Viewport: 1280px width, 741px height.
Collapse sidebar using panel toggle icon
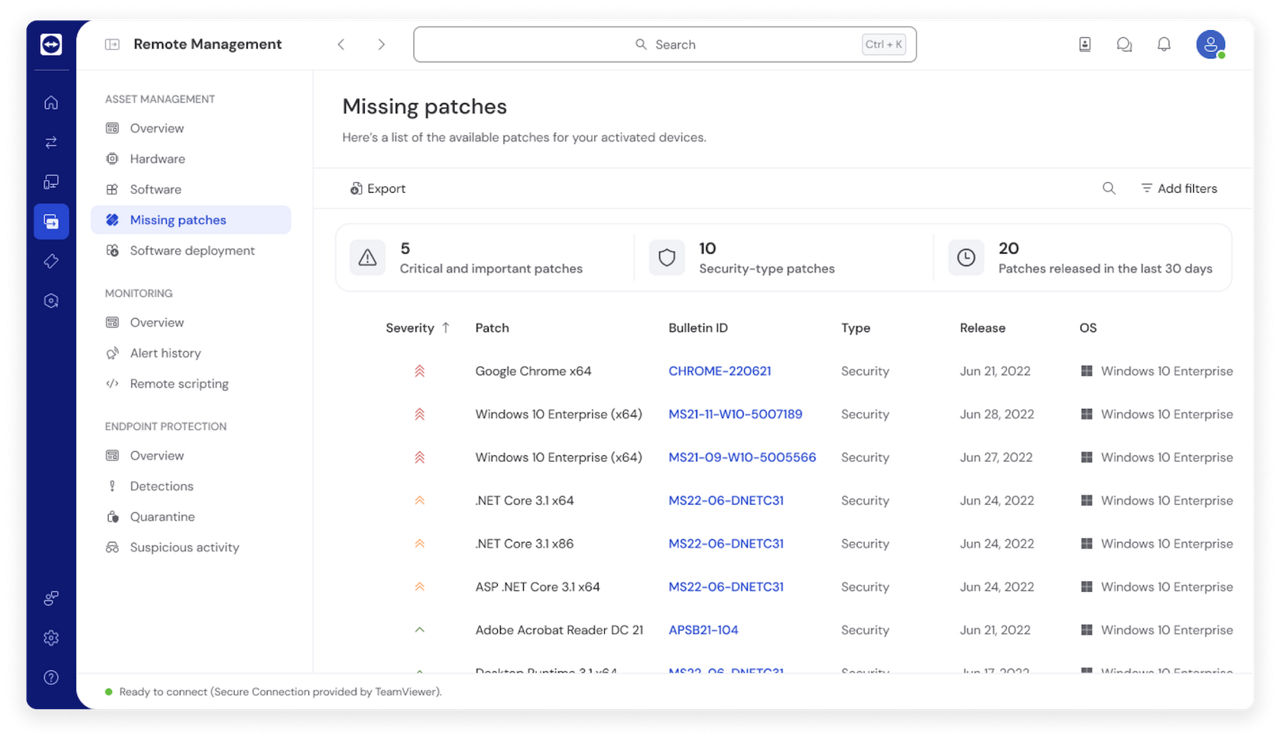point(112,44)
